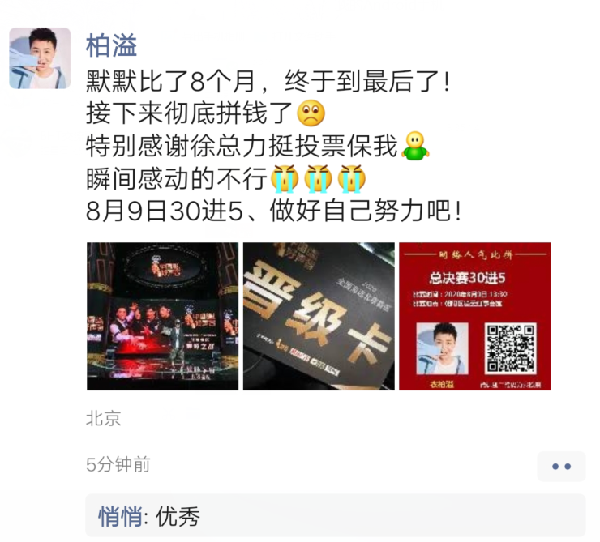Viewport: 600px width, 542px height.
Task: Open the two-dot more options button
Action: pos(561,466)
